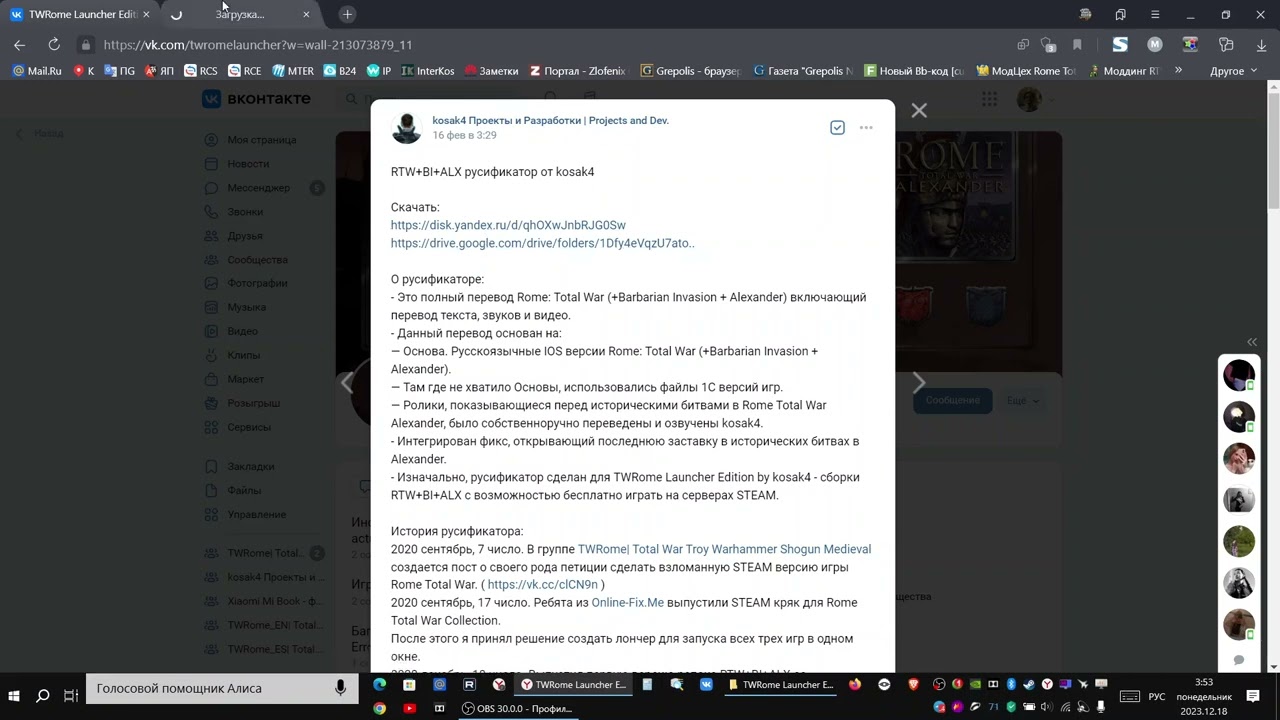Open Закладки in VK sidebar

pyautogui.click(x=250, y=466)
